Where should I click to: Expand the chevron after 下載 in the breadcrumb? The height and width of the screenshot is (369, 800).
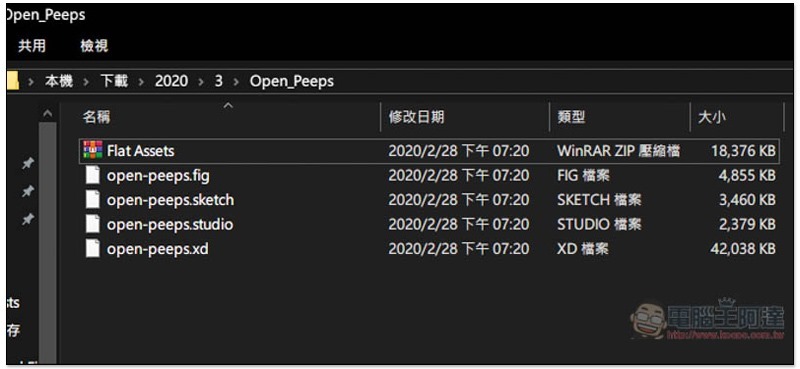[x=141, y=81]
